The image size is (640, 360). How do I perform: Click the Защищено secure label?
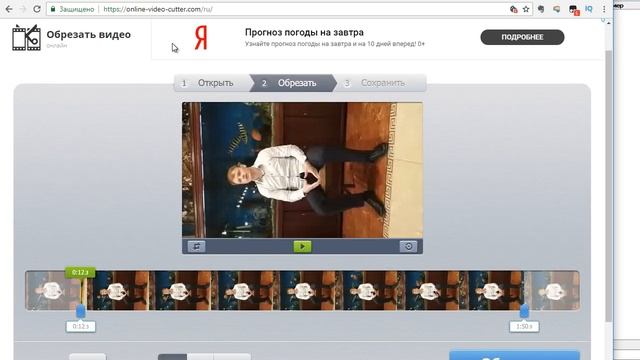tap(76, 9)
